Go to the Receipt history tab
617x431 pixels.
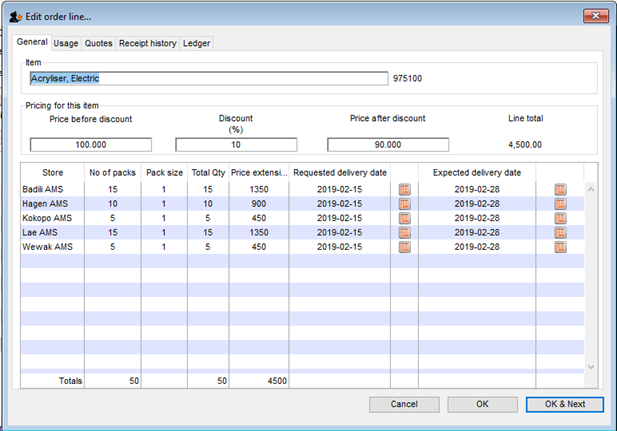pyautogui.click(x=147, y=43)
